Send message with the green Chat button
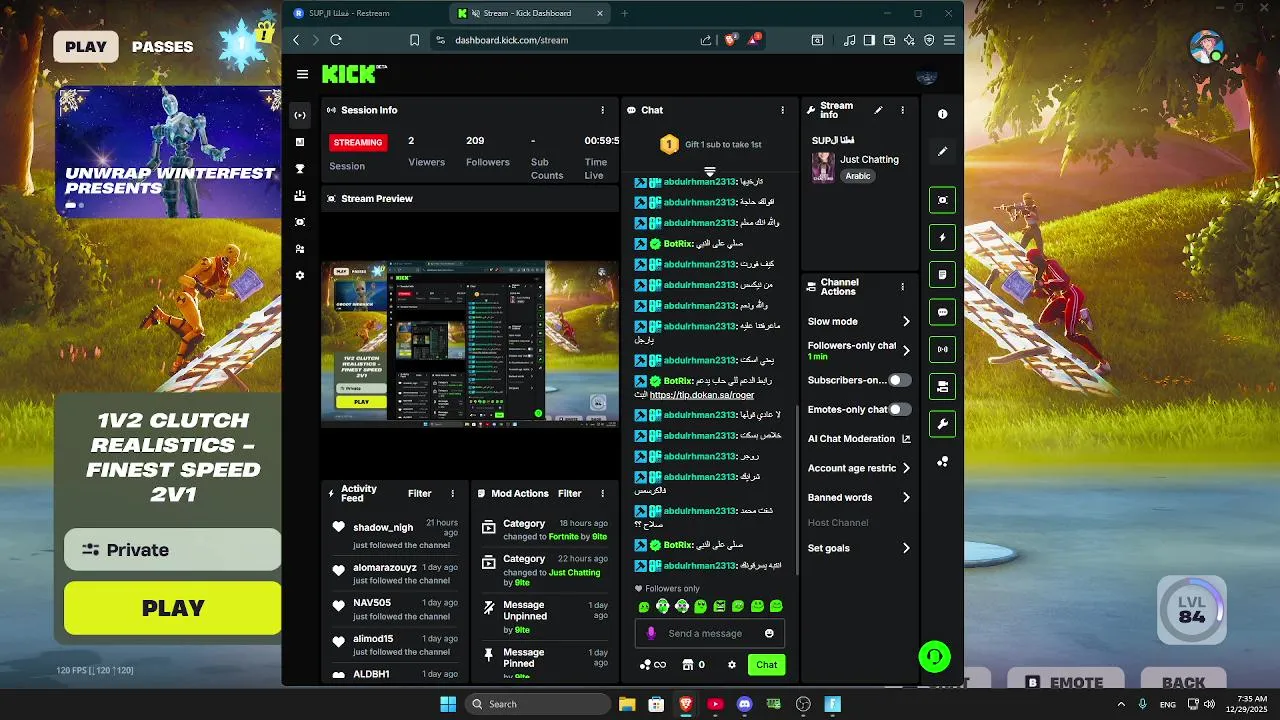Screen dimensions: 1280x720 click(766, 665)
